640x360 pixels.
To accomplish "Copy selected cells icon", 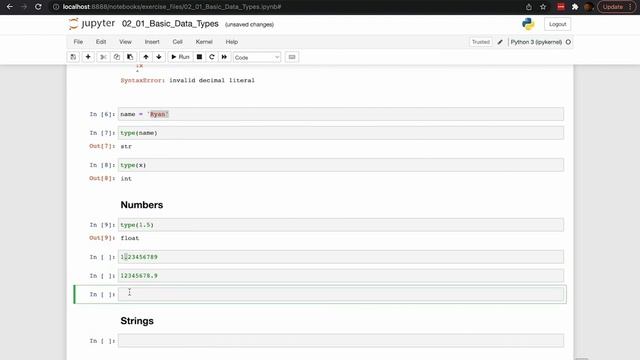I will (117, 57).
